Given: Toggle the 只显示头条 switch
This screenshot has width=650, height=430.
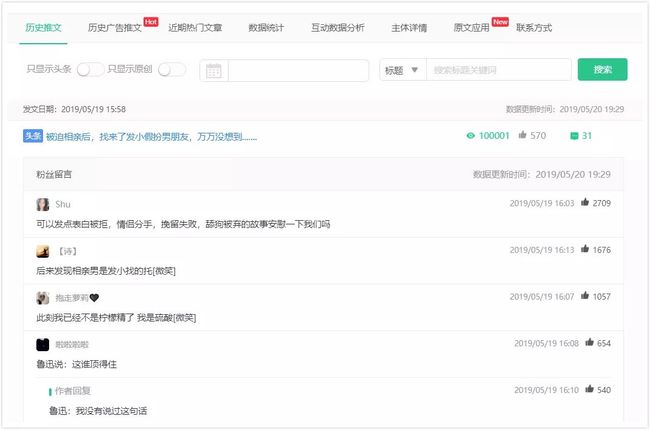Looking at the screenshot, I should click(90, 69).
